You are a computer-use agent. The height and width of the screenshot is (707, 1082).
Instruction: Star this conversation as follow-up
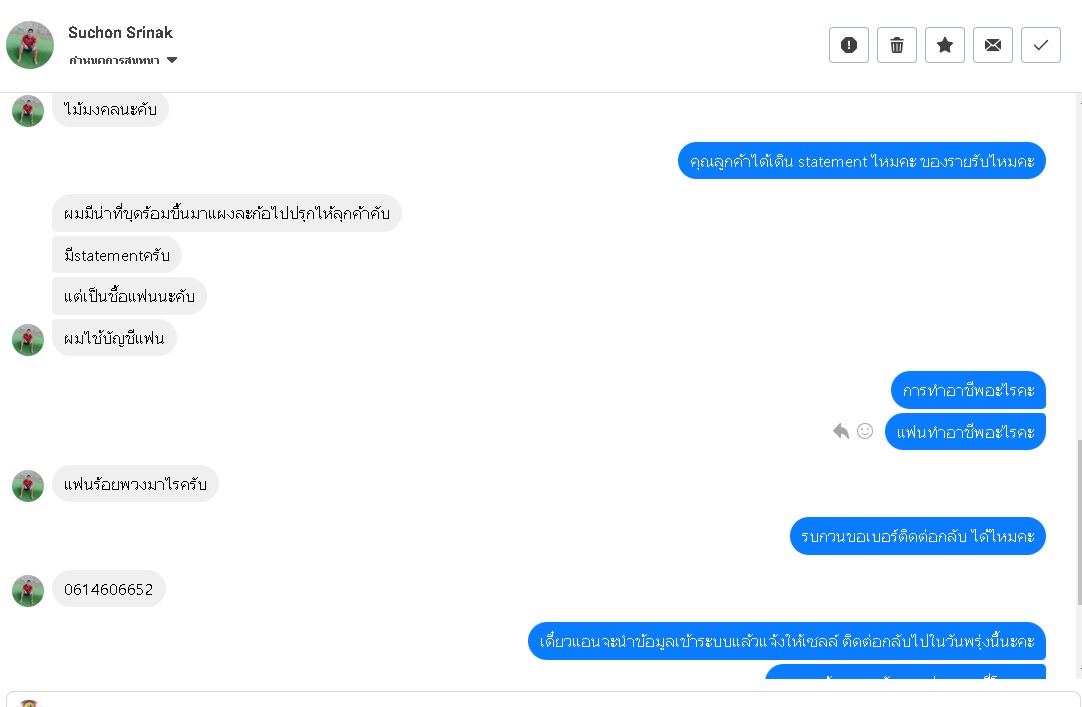click(x=945, y=45)
